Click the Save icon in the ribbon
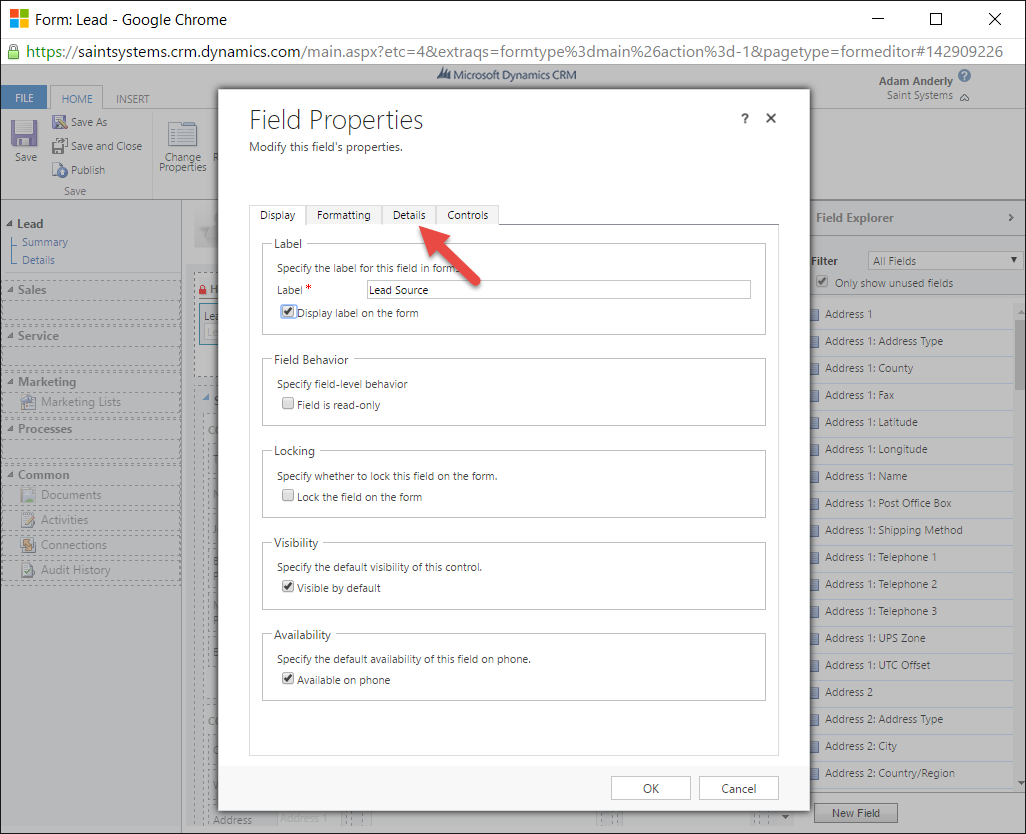Image resolution: width=1026 pixels, height=834 pixels. pos(25,135)
